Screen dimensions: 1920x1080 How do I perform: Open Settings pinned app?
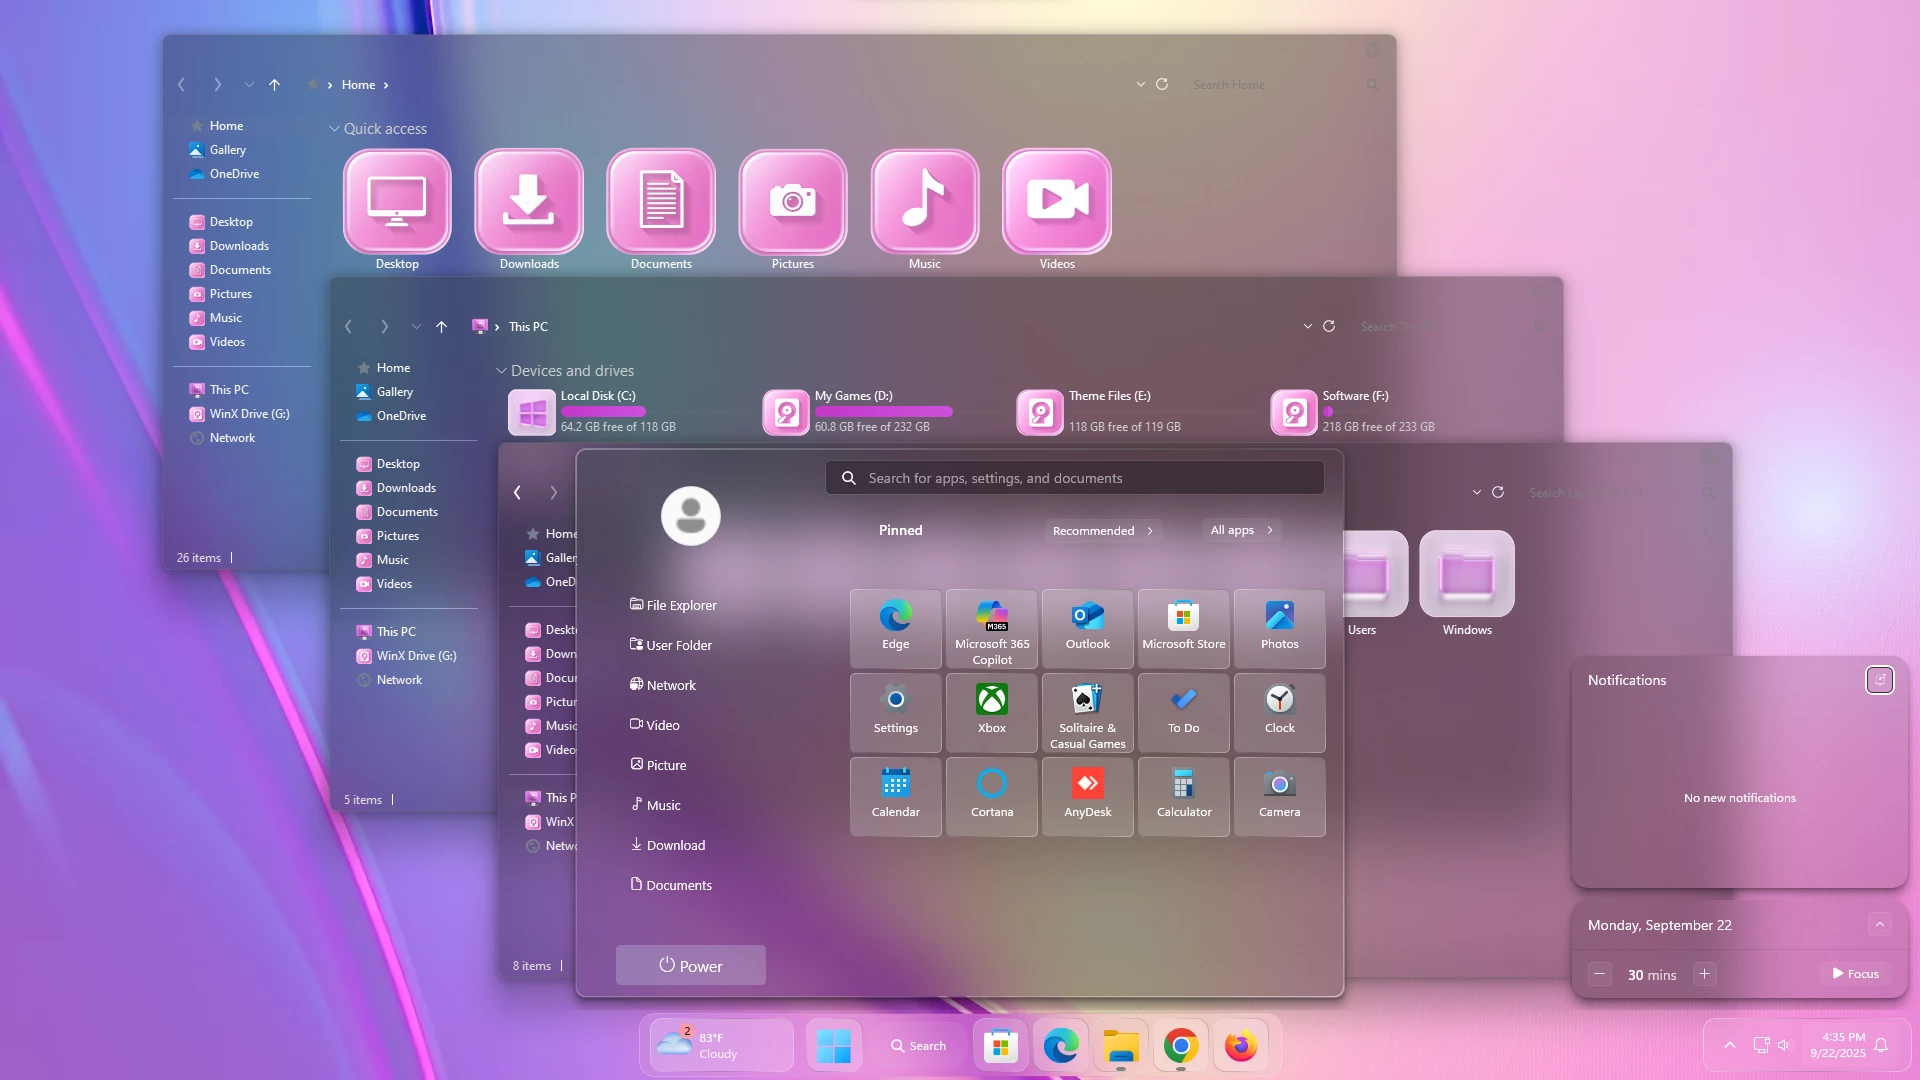[x=896, y=713]
